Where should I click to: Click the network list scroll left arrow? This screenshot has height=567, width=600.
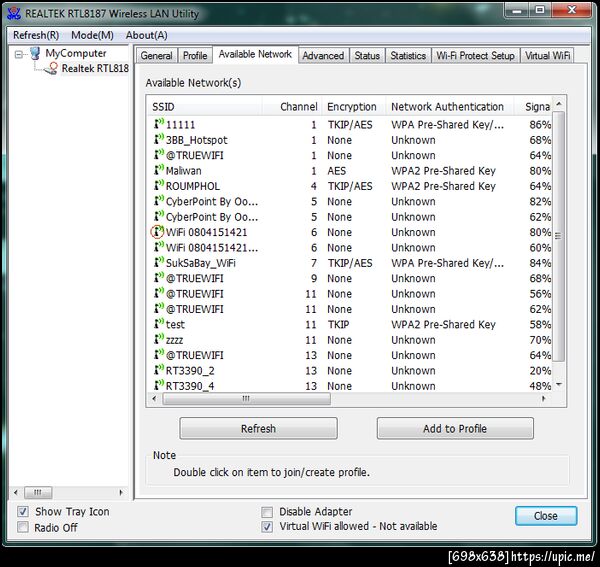[154, 399]
